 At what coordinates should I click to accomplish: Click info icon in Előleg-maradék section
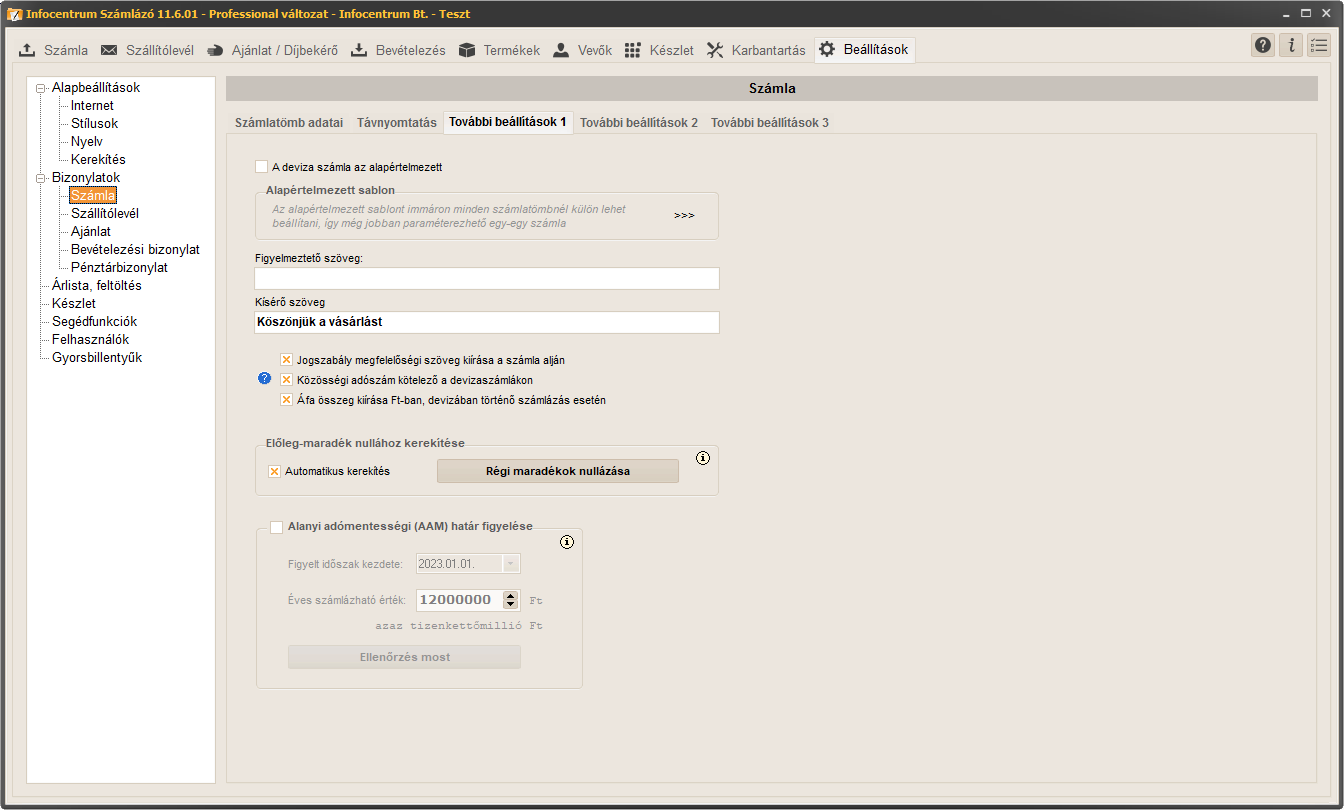(702, 458)
